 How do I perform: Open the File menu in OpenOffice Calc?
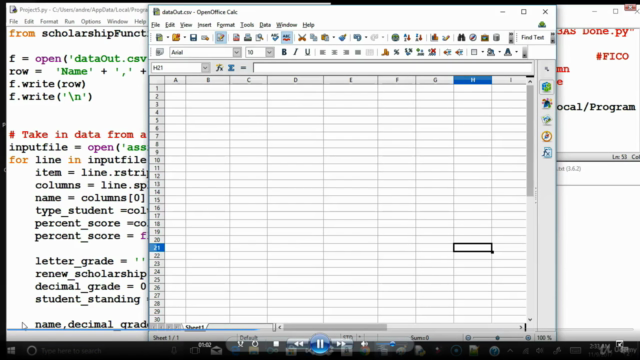pyautogui.click(x=156, y=25)
